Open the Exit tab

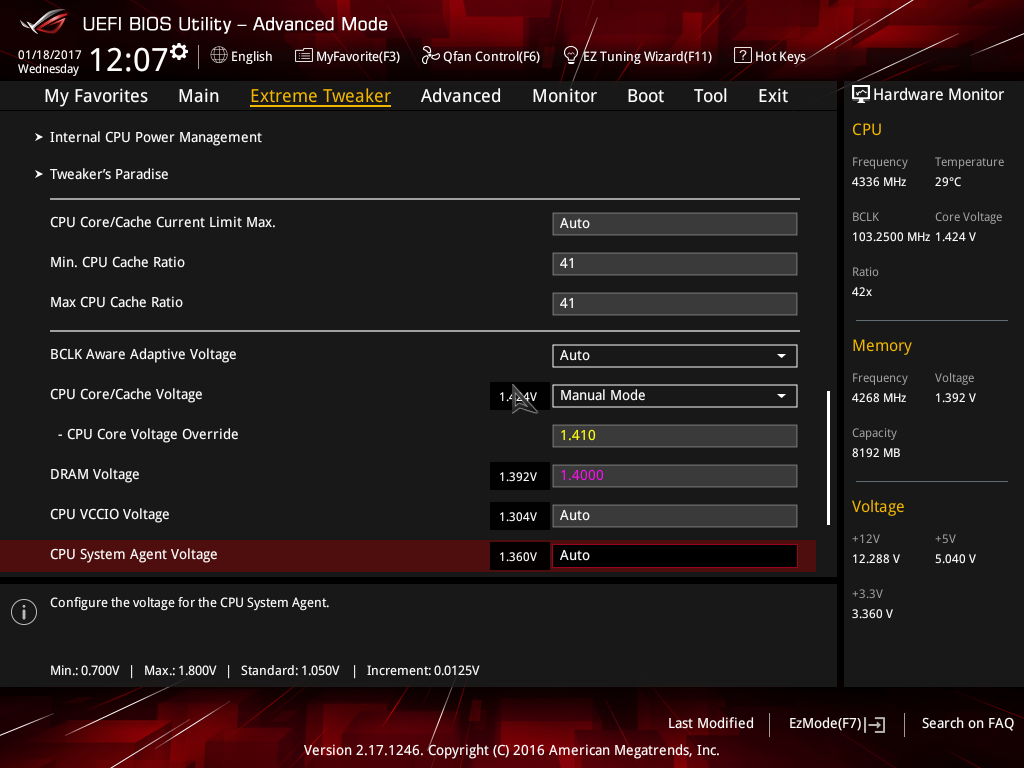[x=773, y=96]
